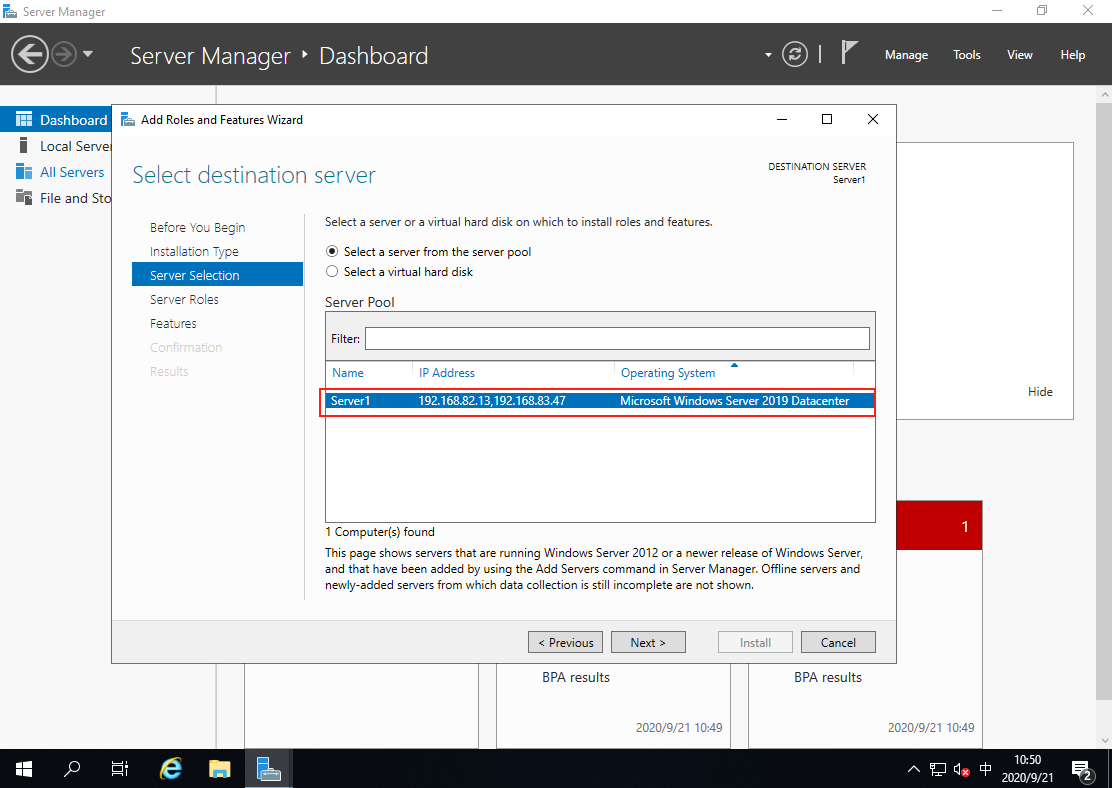Maximize the Add Roles and Features Wizard
The height and width of the screenshot is (788, 1112).
tap(826, 119)
